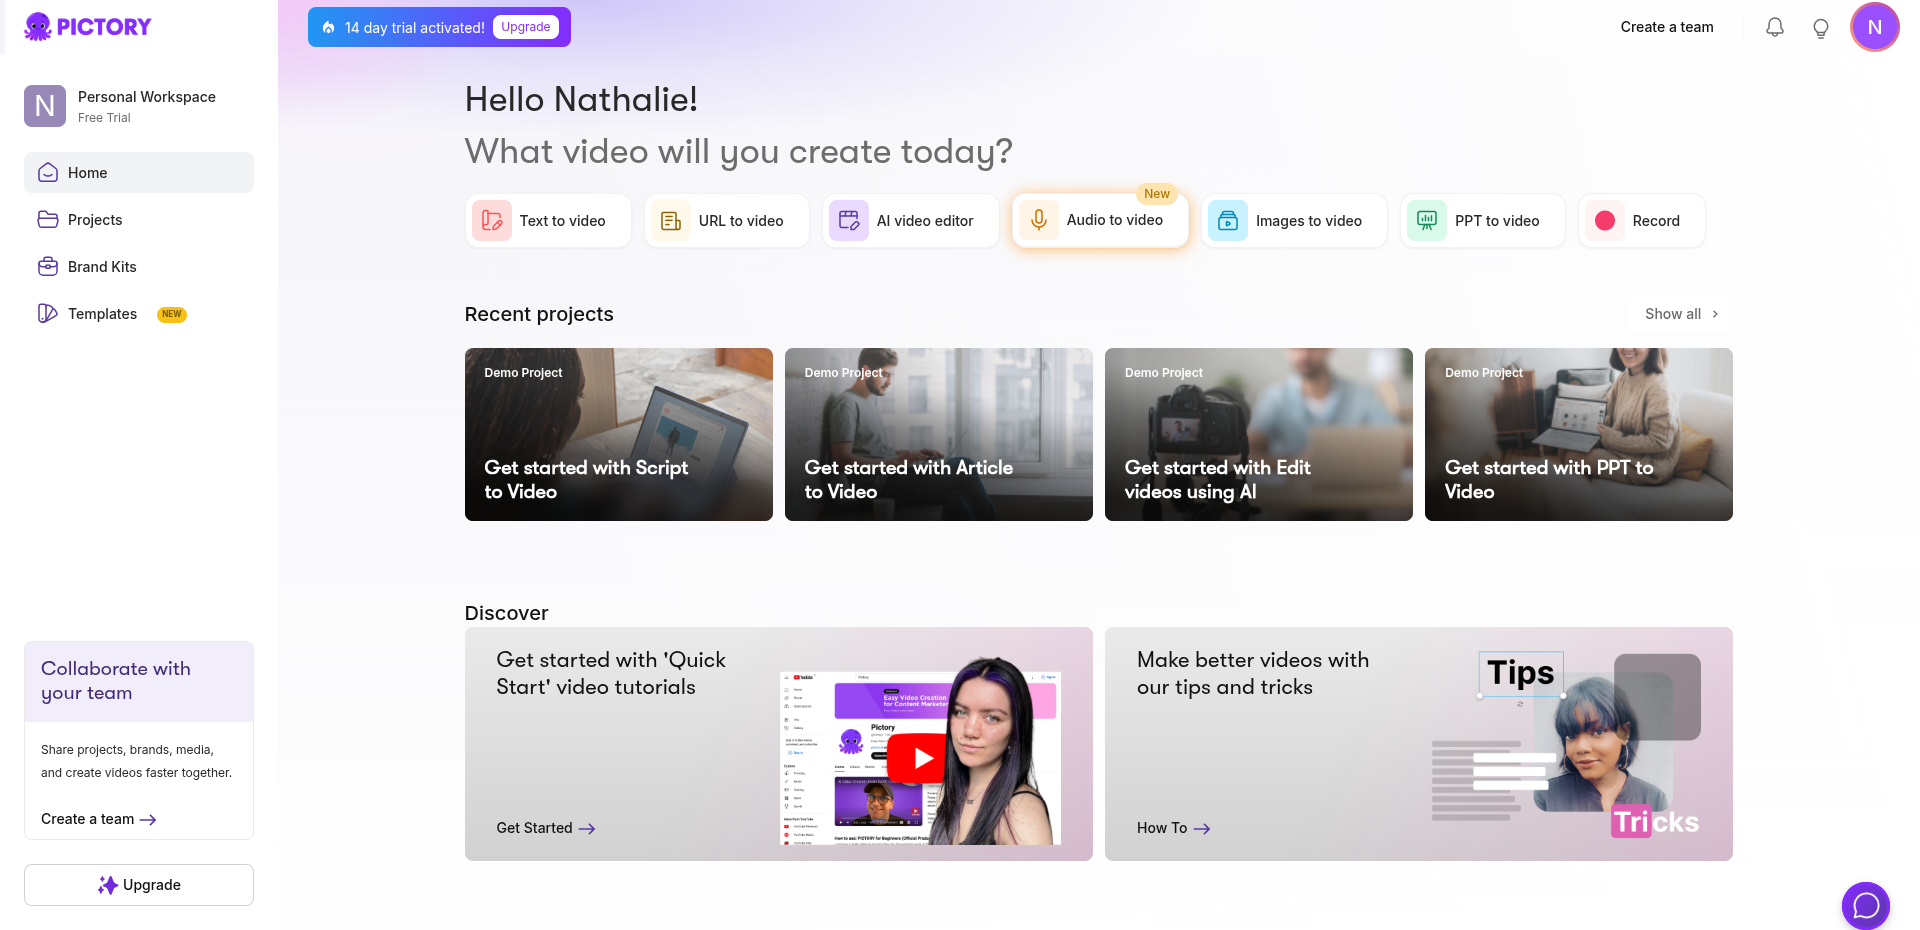Screen dimensions: 1920x930
Task: Go to Projects in sidebar
Action: point(95,220)
